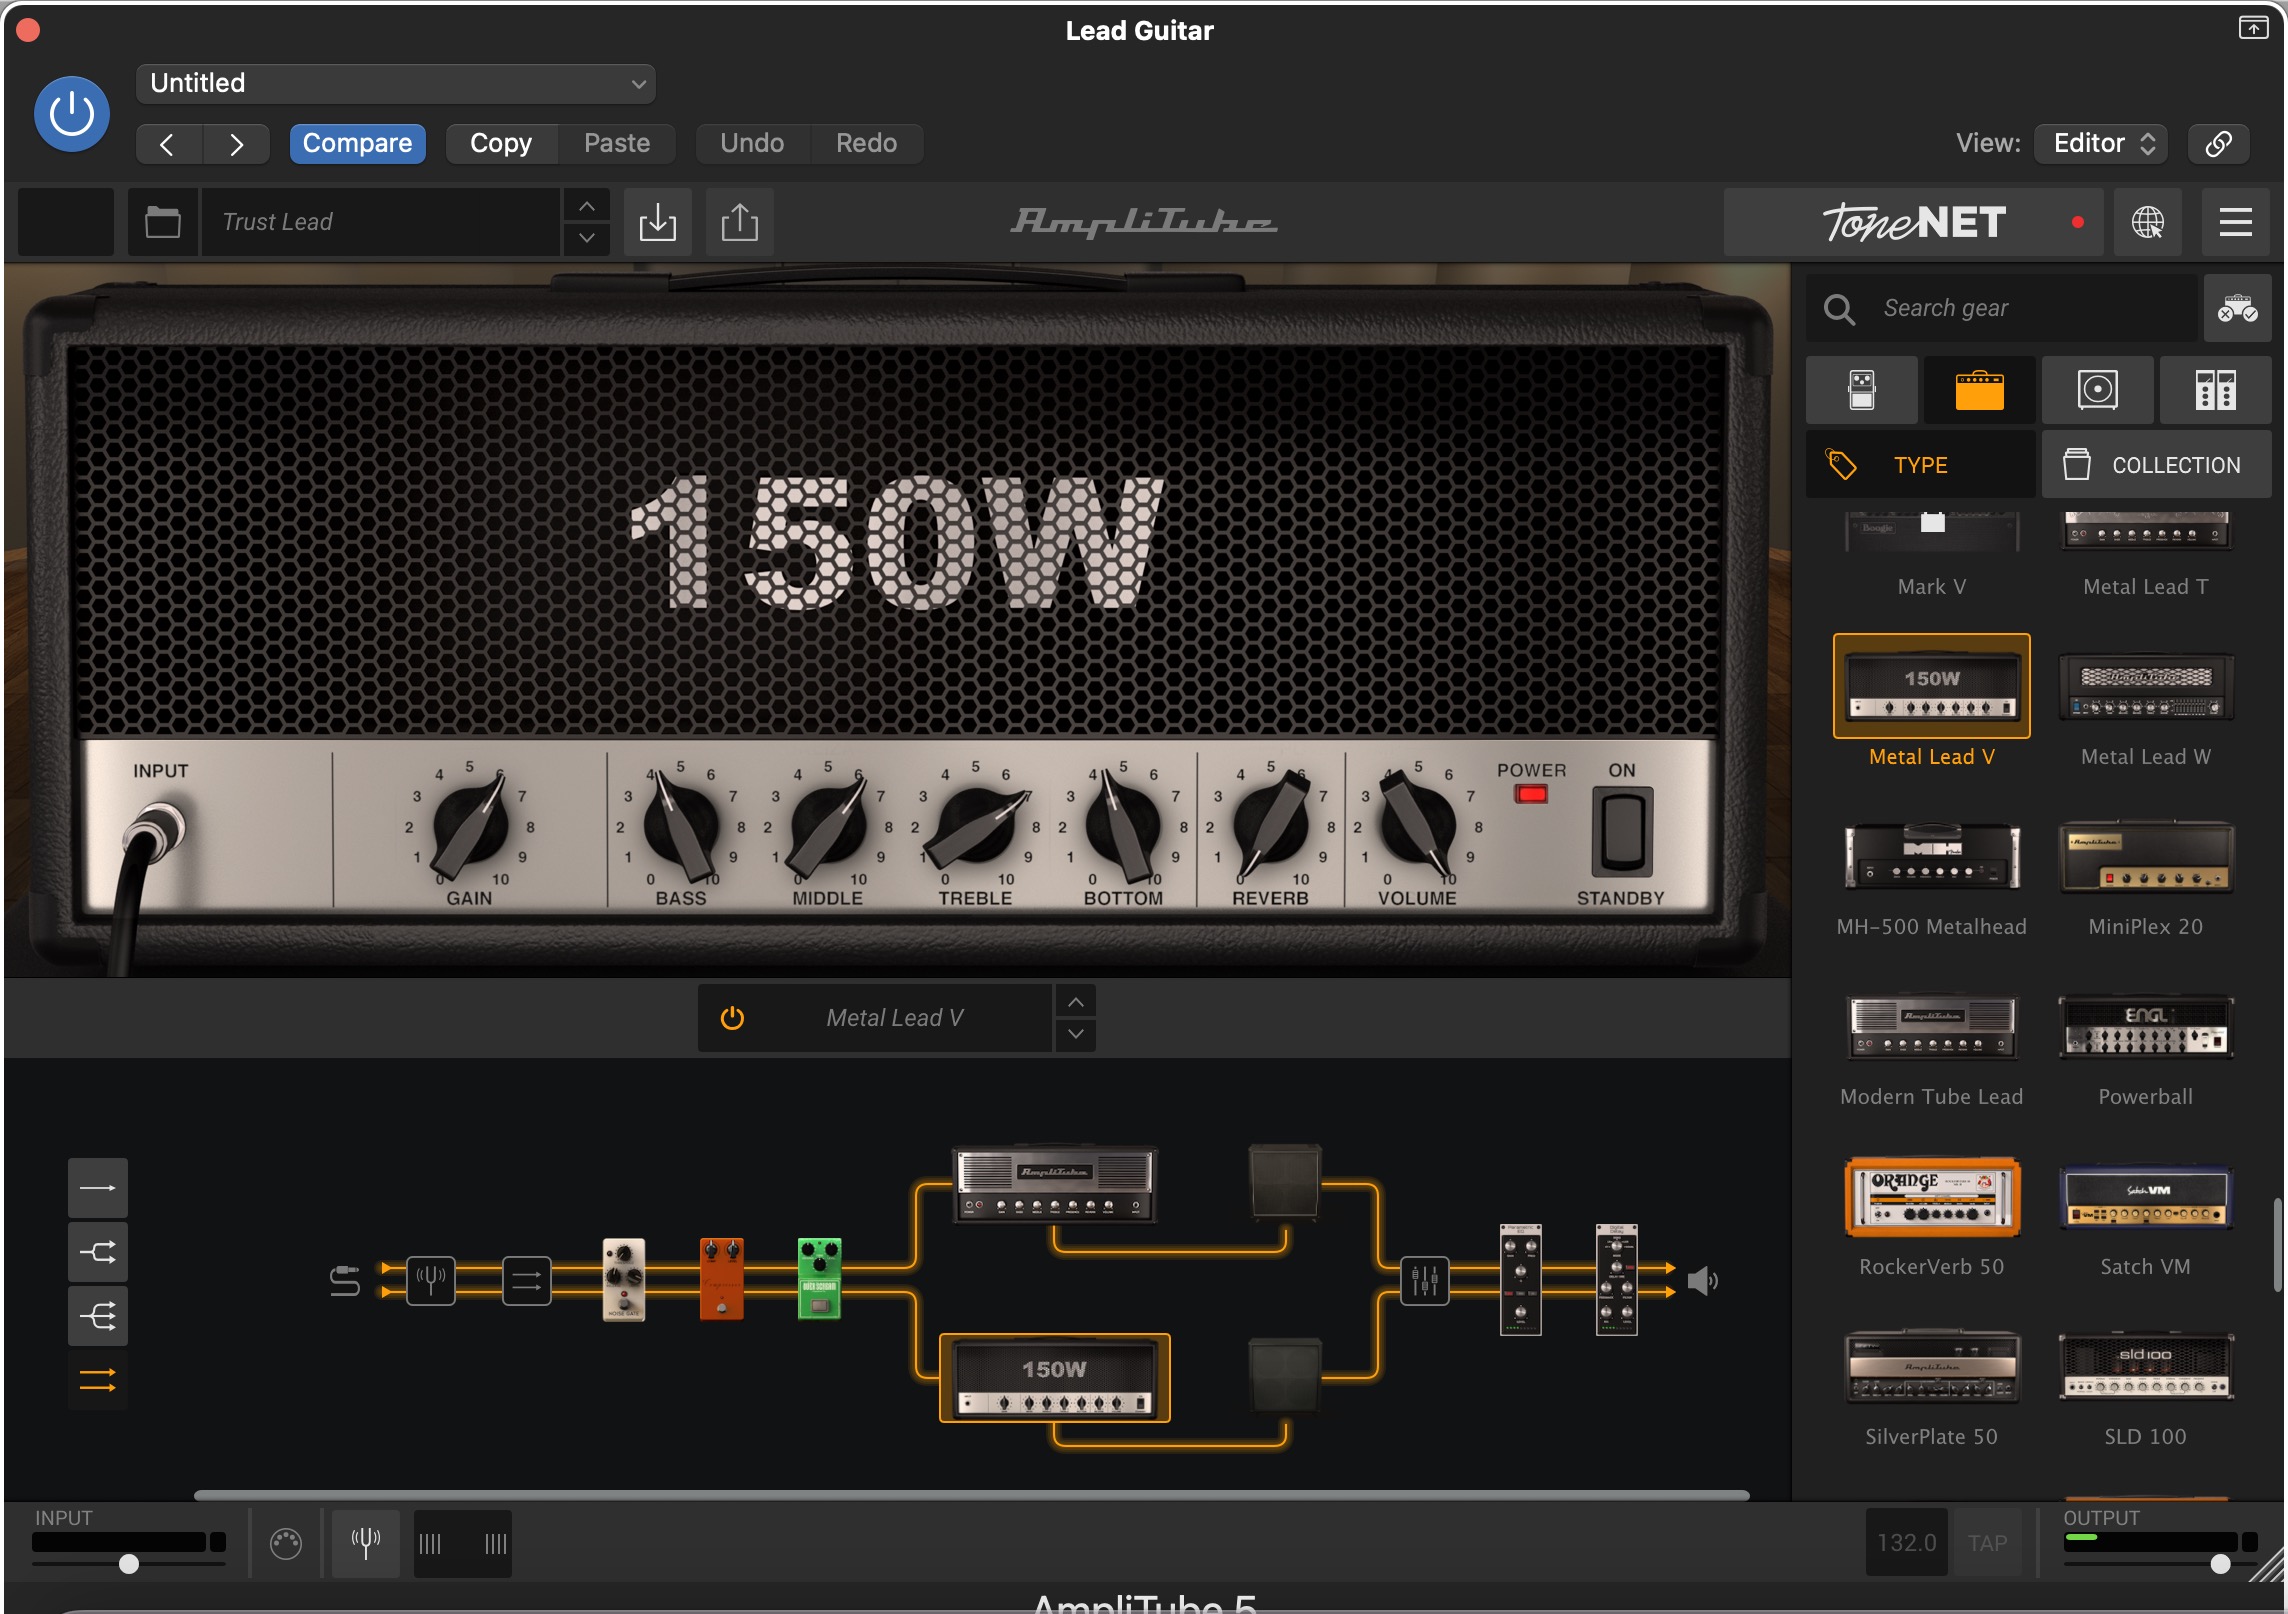
Task: Click the Redo button
Action: [866, 144]
